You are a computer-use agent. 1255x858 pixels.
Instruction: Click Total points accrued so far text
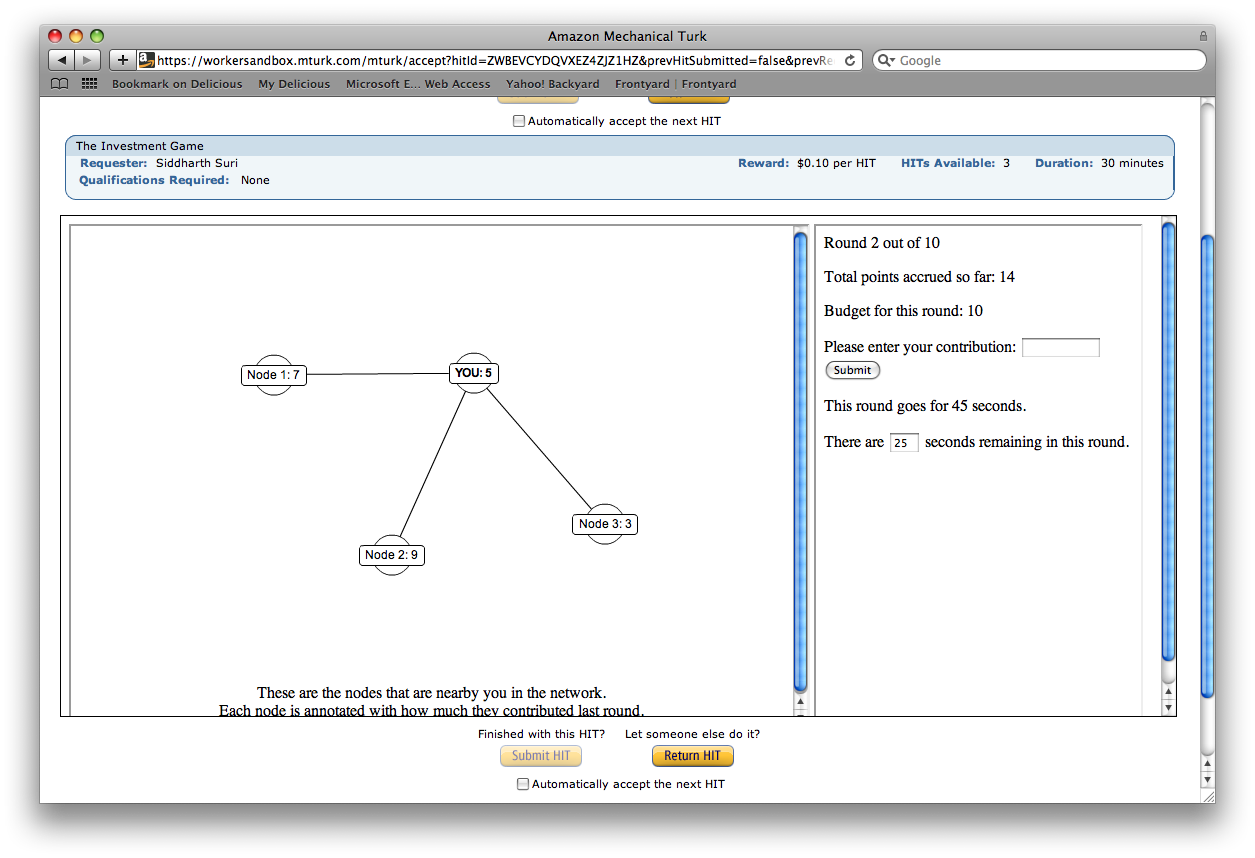coord(919,277)
